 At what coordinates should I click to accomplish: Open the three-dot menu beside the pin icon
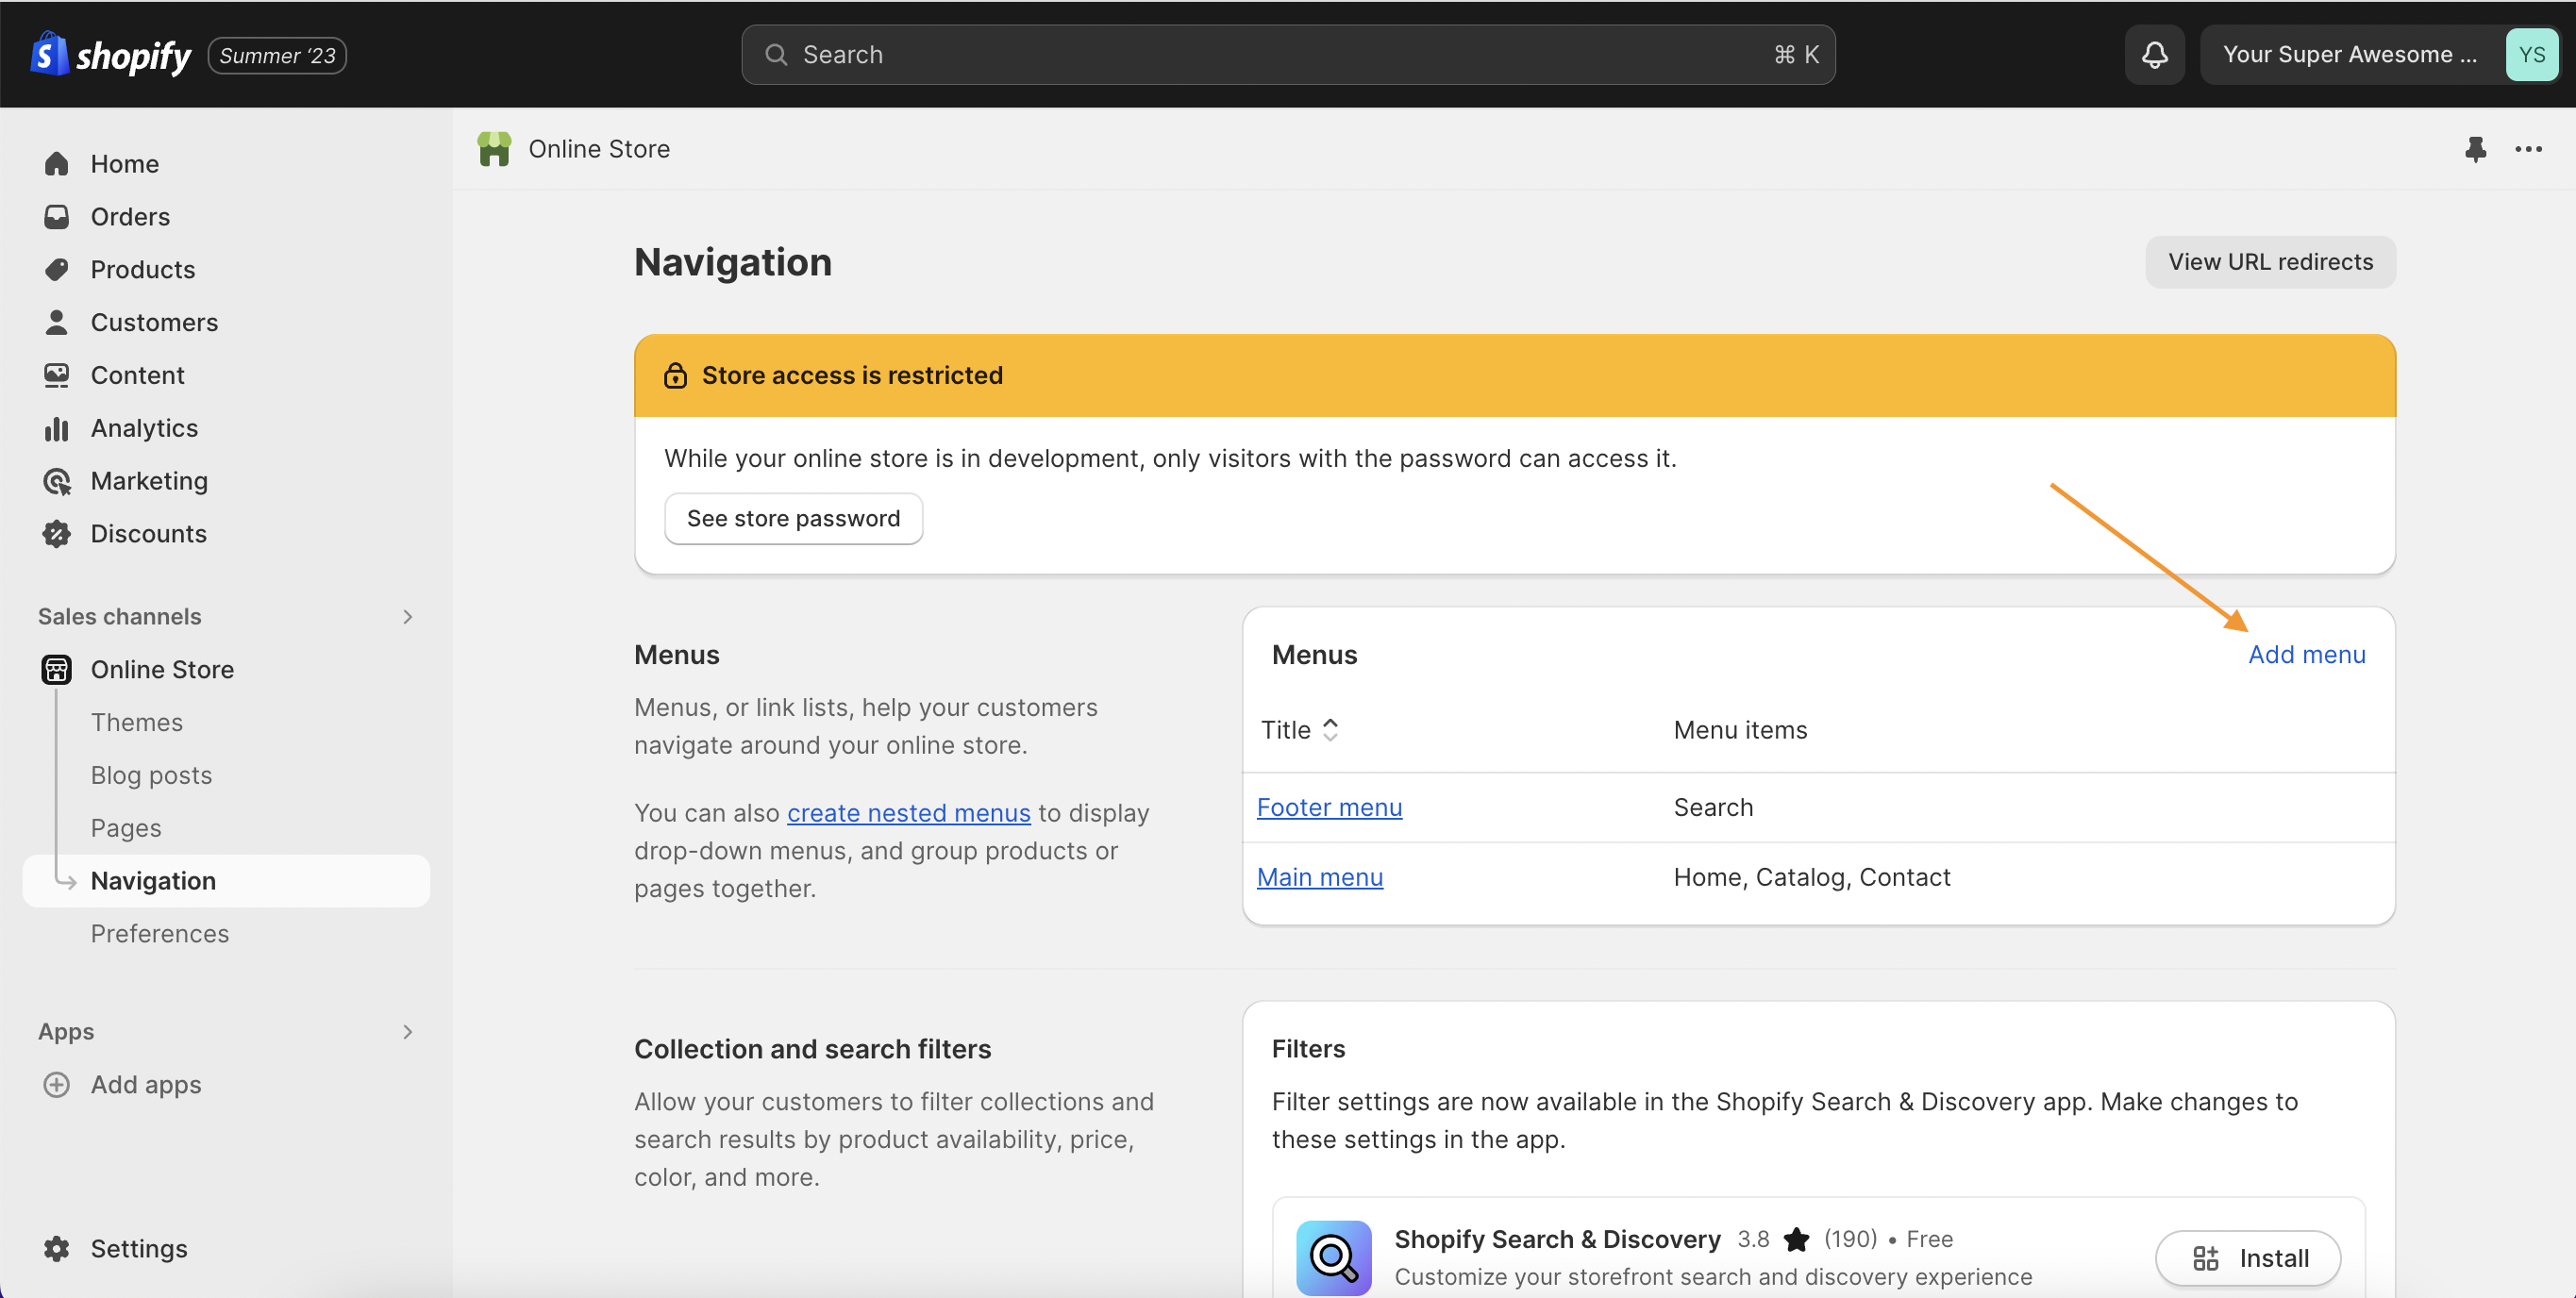[2528, 148]
